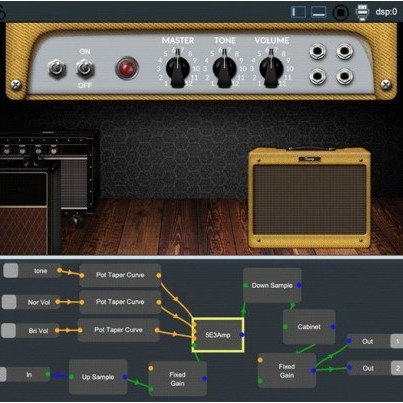Click the gray handle on Nor Vol node

click(x=9, y=302)
